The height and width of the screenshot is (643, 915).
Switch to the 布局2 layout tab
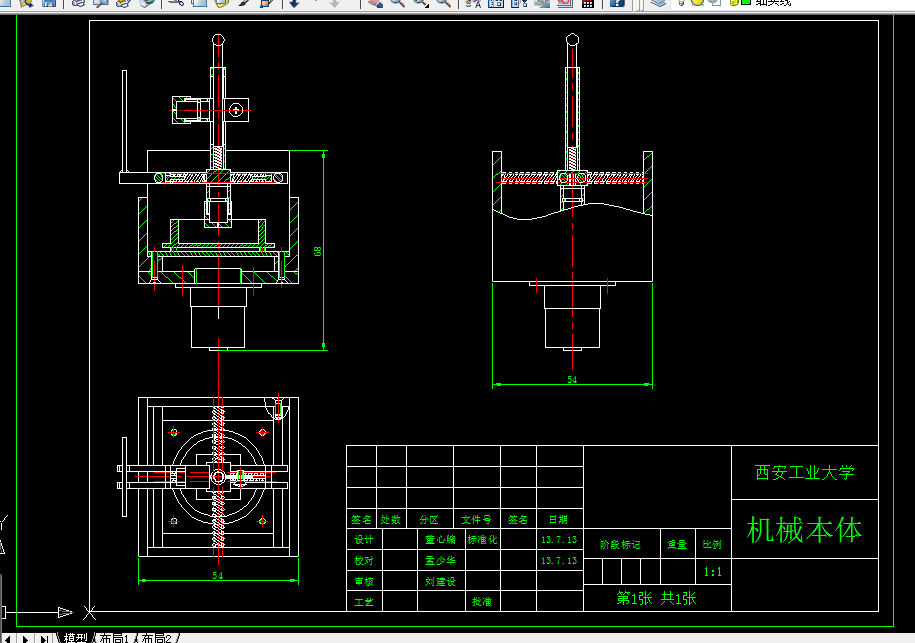click(156, 638)
